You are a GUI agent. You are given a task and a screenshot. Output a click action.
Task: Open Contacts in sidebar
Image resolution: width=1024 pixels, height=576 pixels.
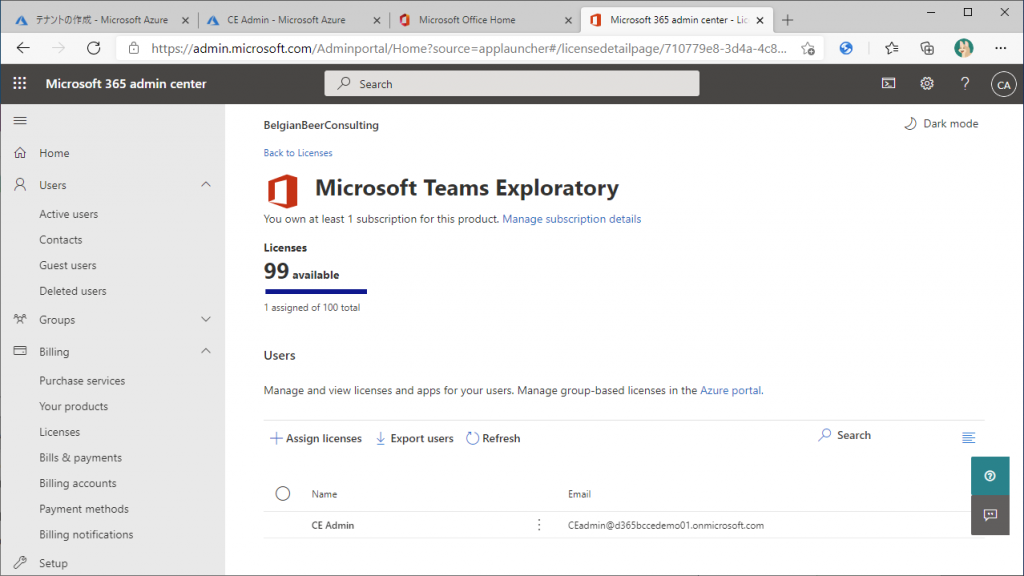pos(61,240)
